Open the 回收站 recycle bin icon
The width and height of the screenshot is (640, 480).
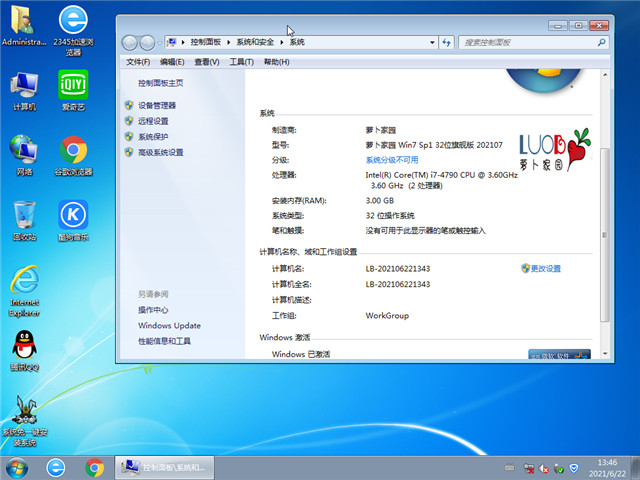[24, 220]
